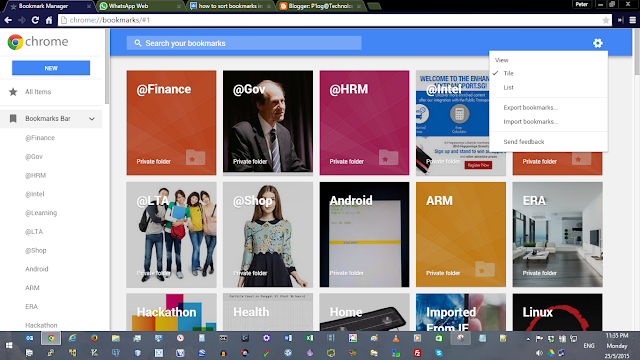The width and height of the screenshot is (640, 360).
Task: Click the star icon beside All Items
Action: 13,92
